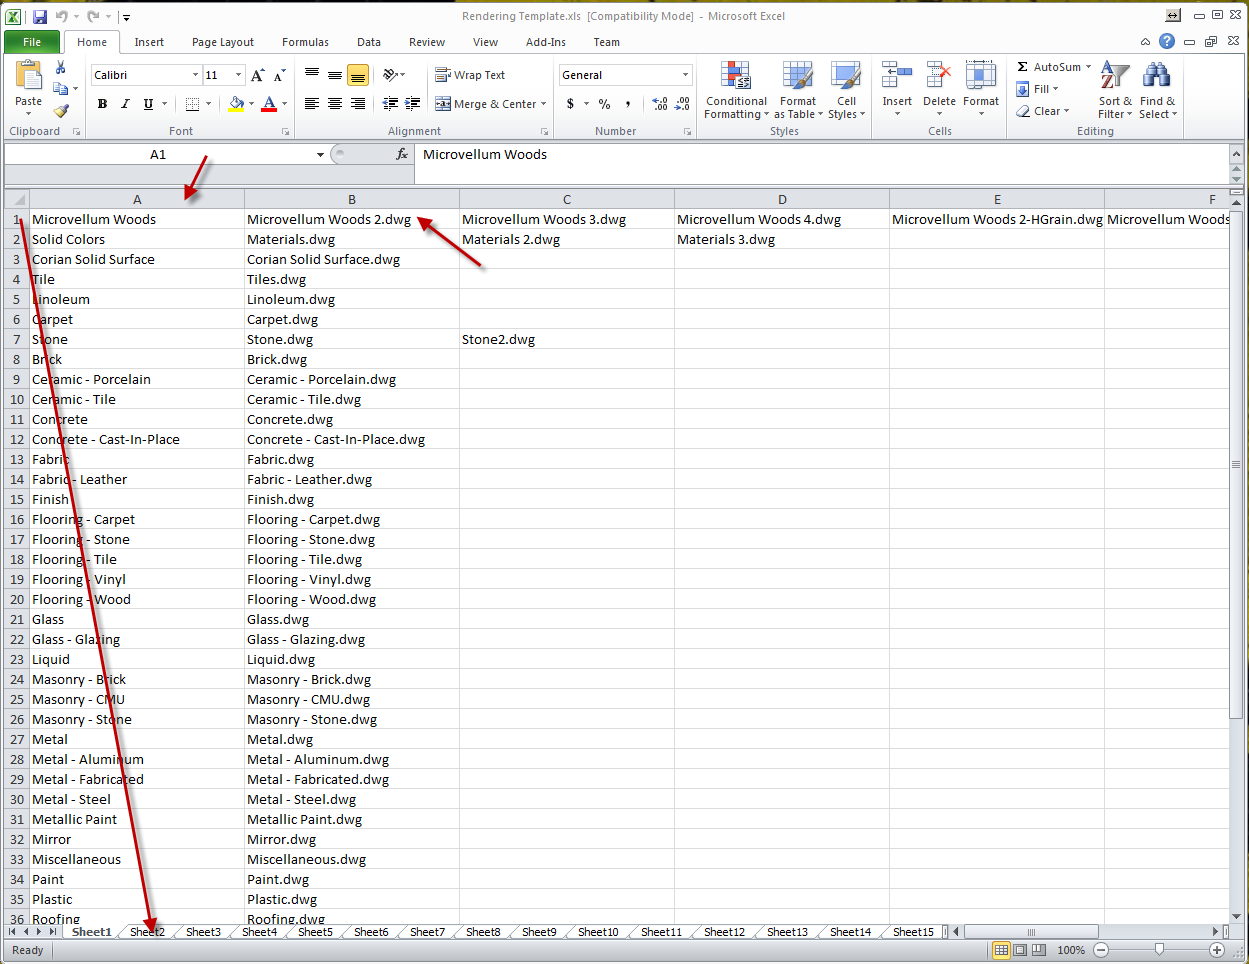
Task: Center text horizontally
Action: point(335,104)
